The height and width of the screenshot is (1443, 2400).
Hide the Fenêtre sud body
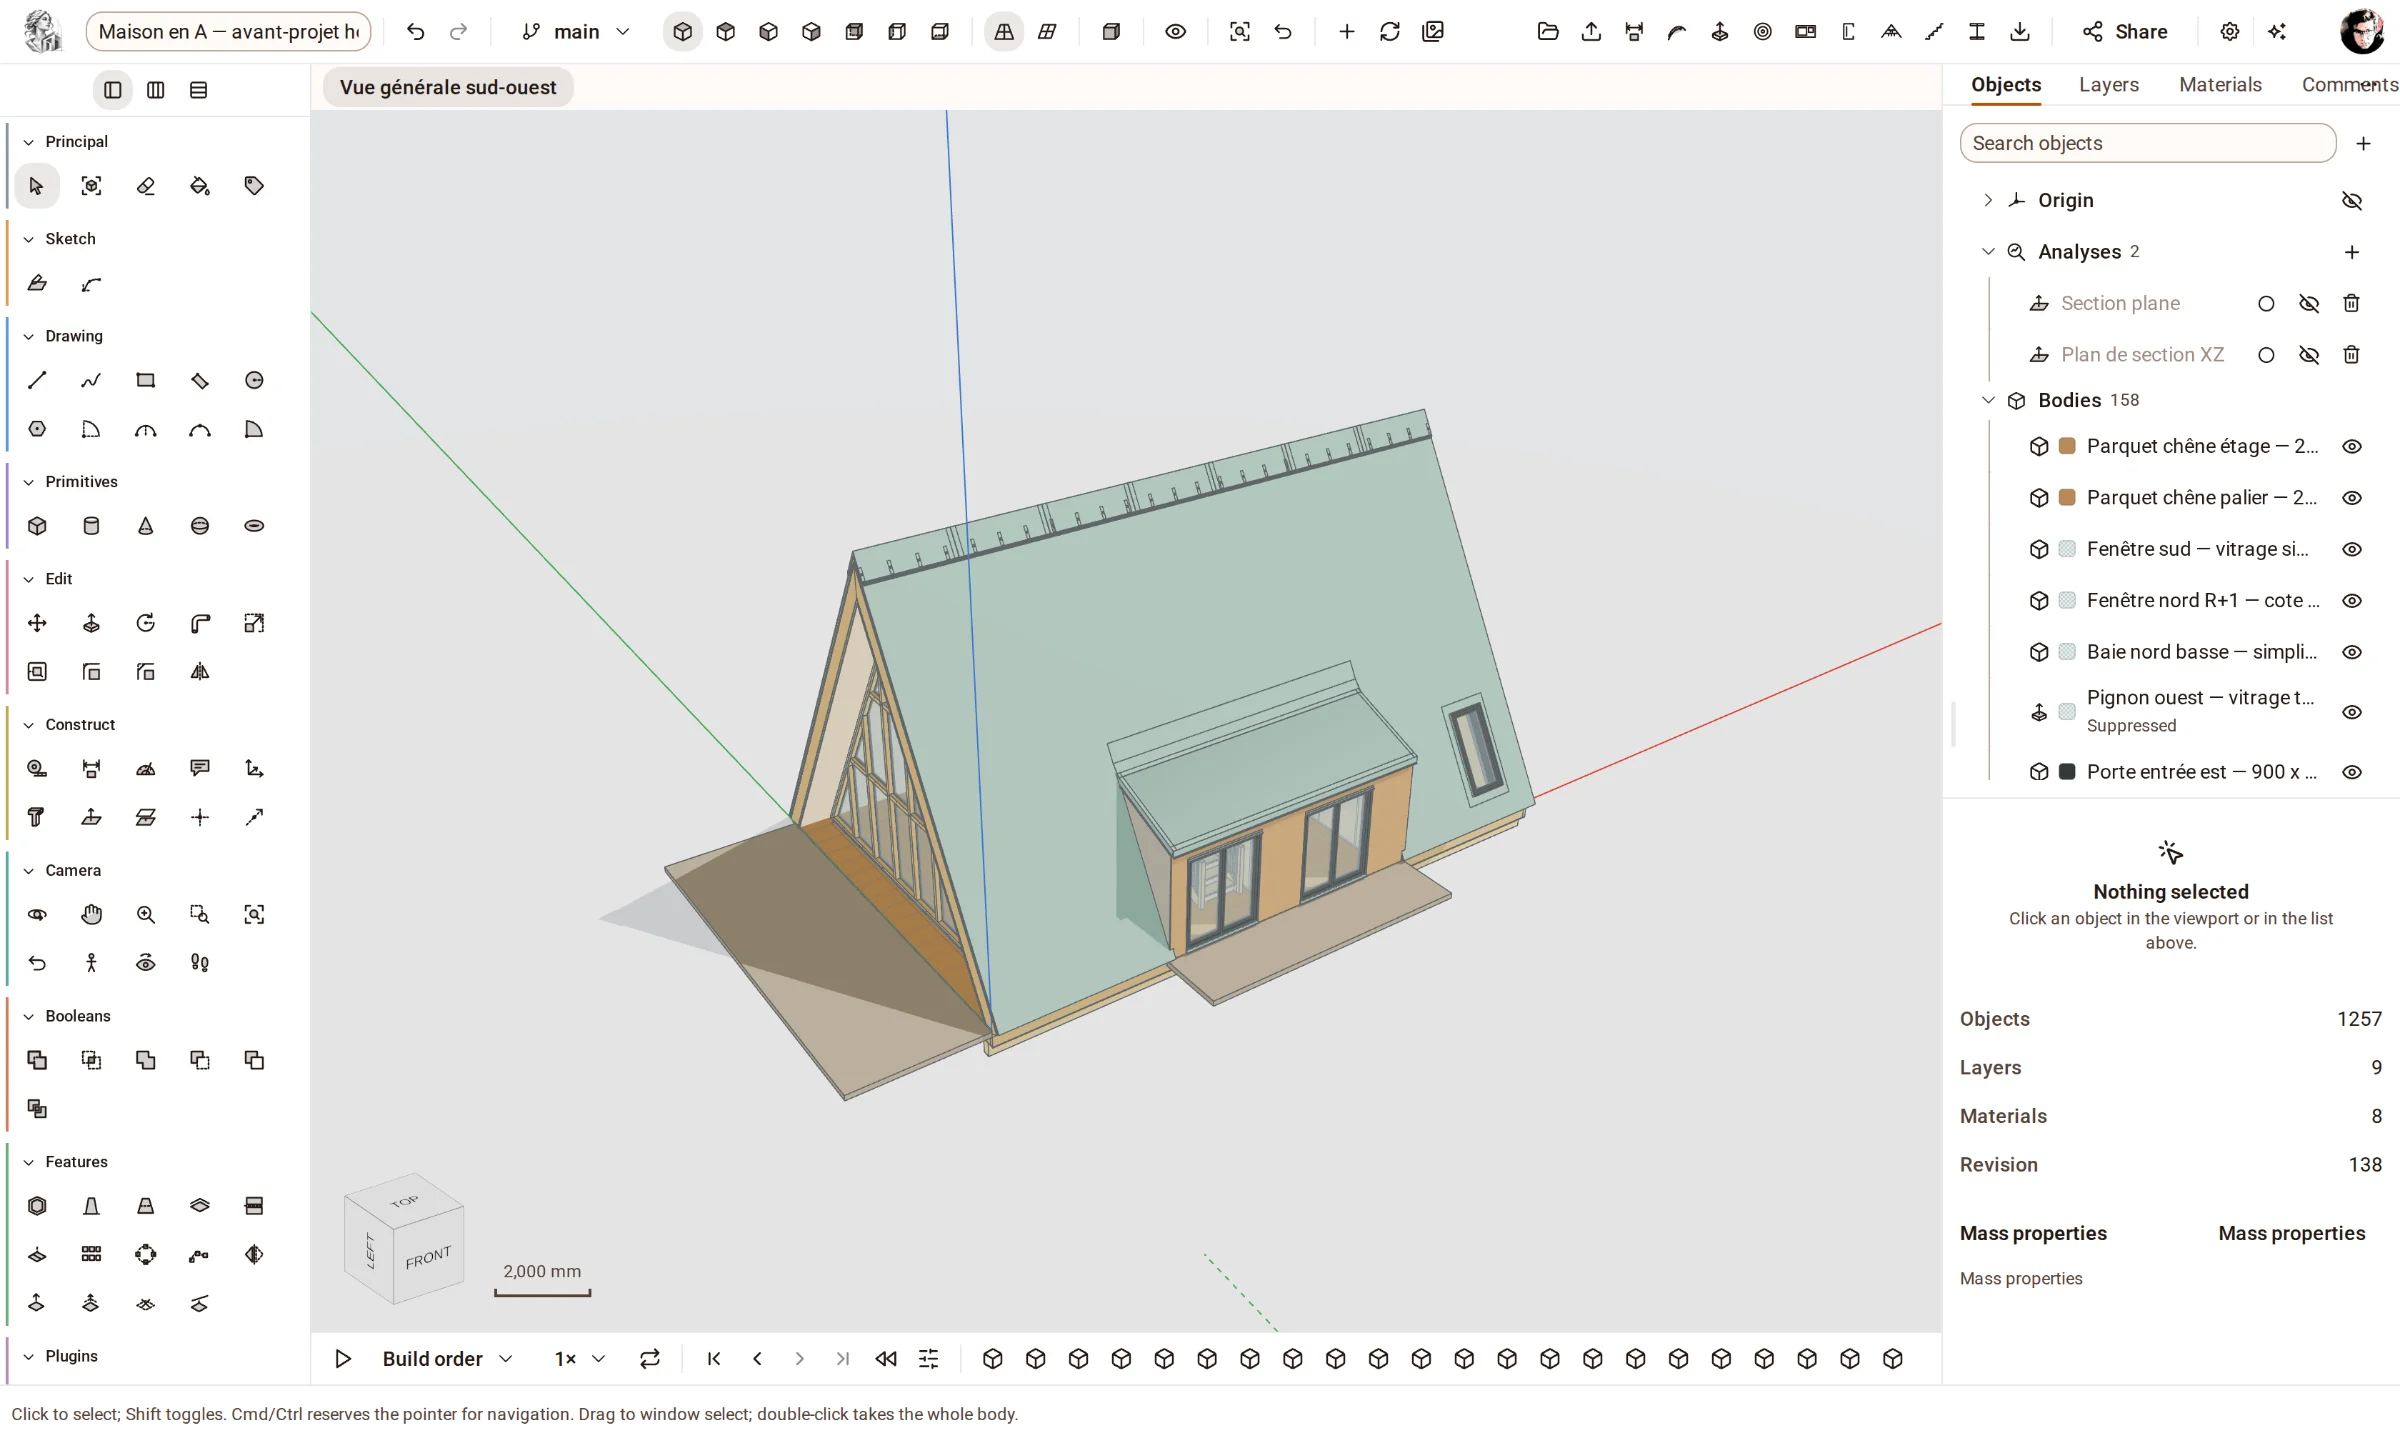[2352, 549]
